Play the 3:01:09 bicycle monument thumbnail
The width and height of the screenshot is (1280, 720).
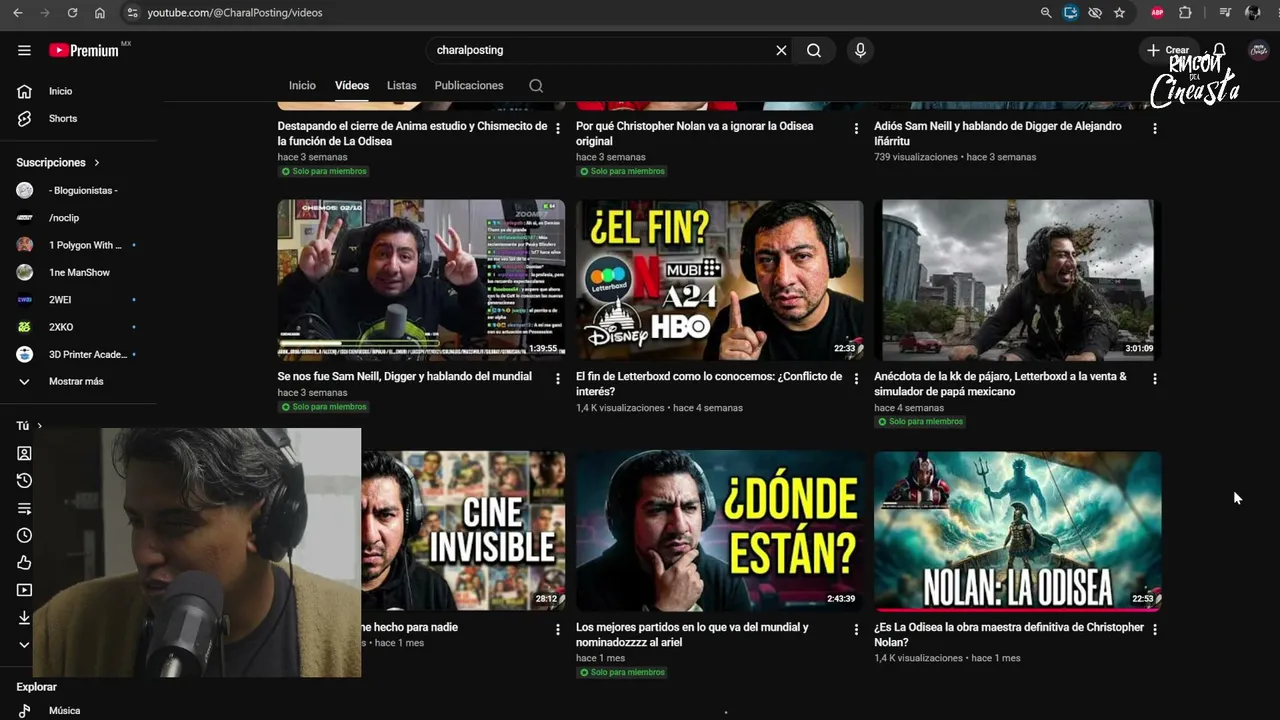tap(1018, 280)
